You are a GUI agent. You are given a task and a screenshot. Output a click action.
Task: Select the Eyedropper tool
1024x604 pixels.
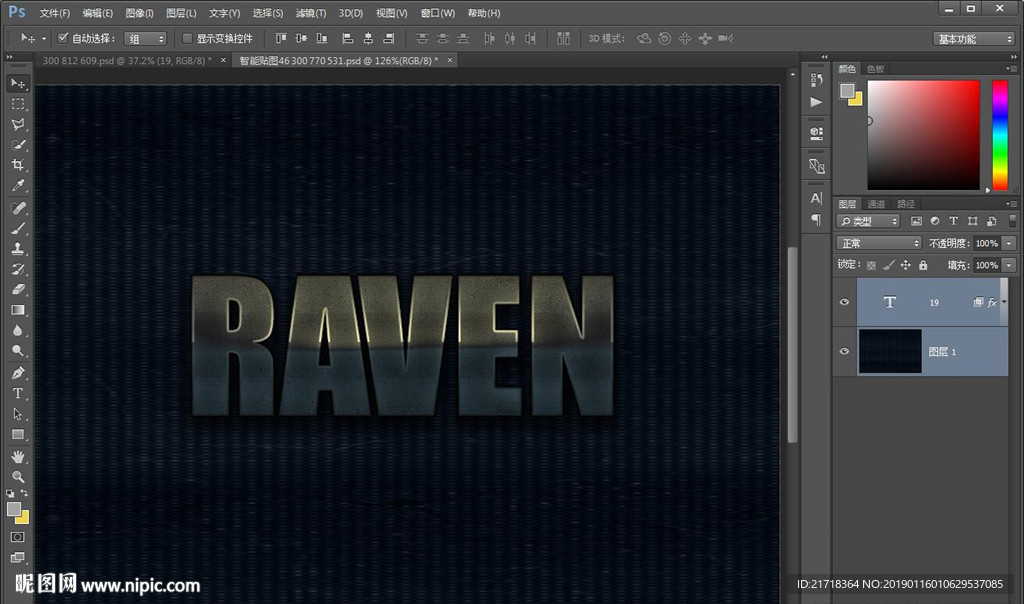pos(18,187)
